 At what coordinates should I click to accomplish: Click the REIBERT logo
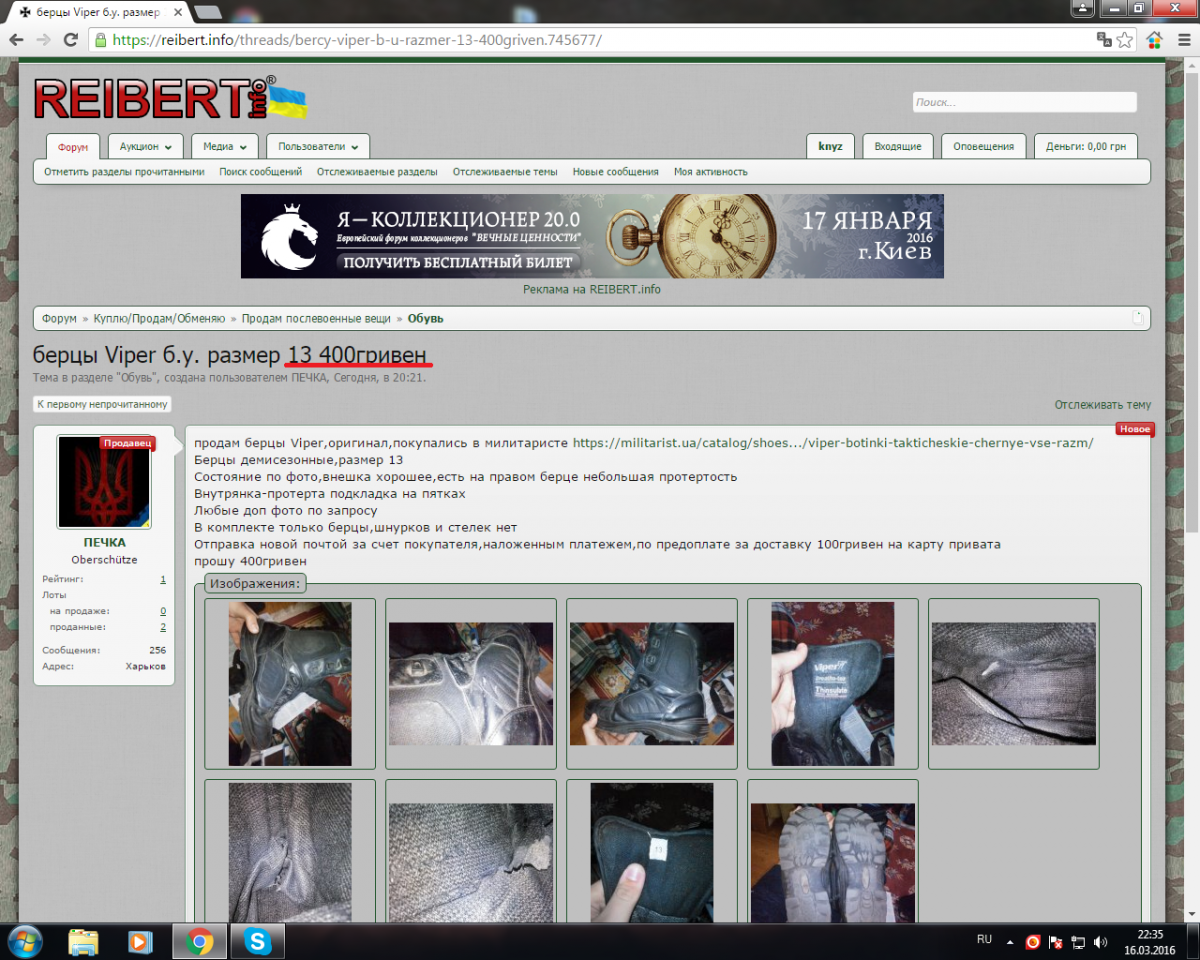(170, 99)
